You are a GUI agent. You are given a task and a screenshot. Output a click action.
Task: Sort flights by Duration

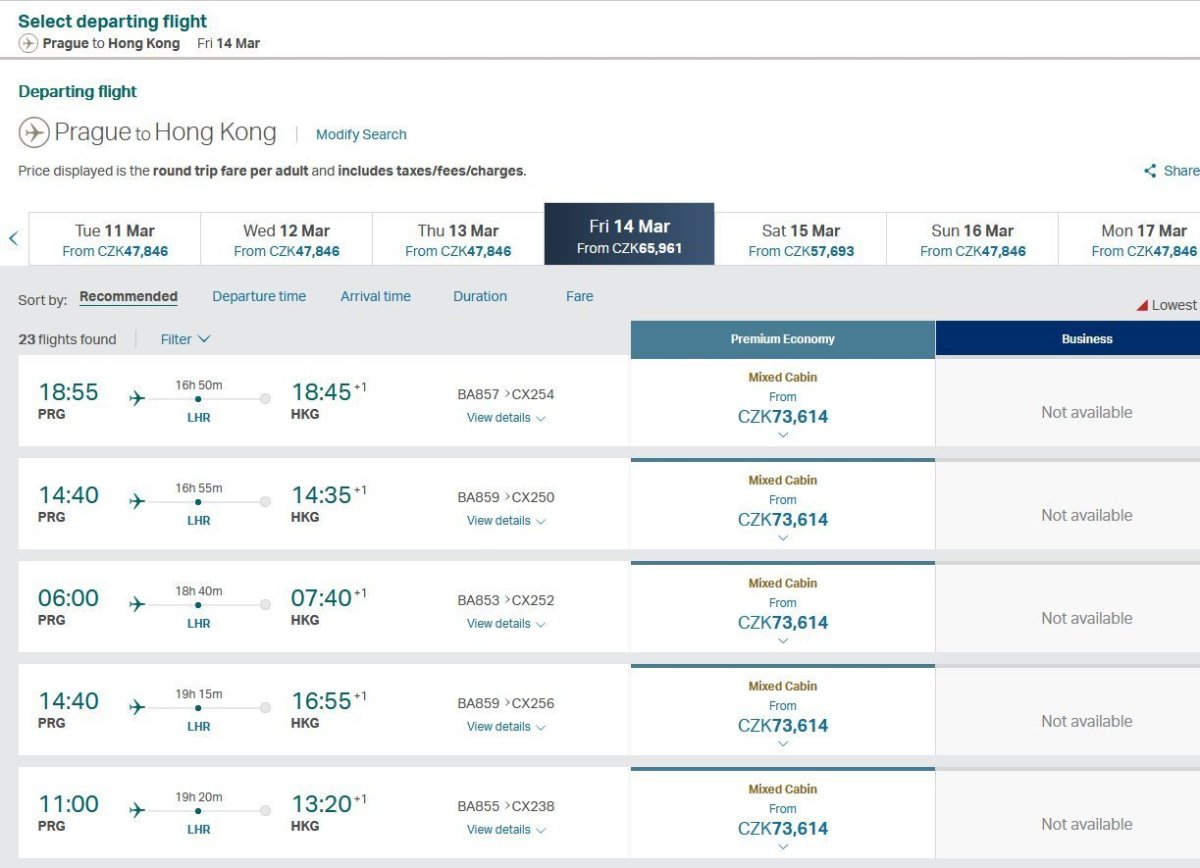pos(480,296)
